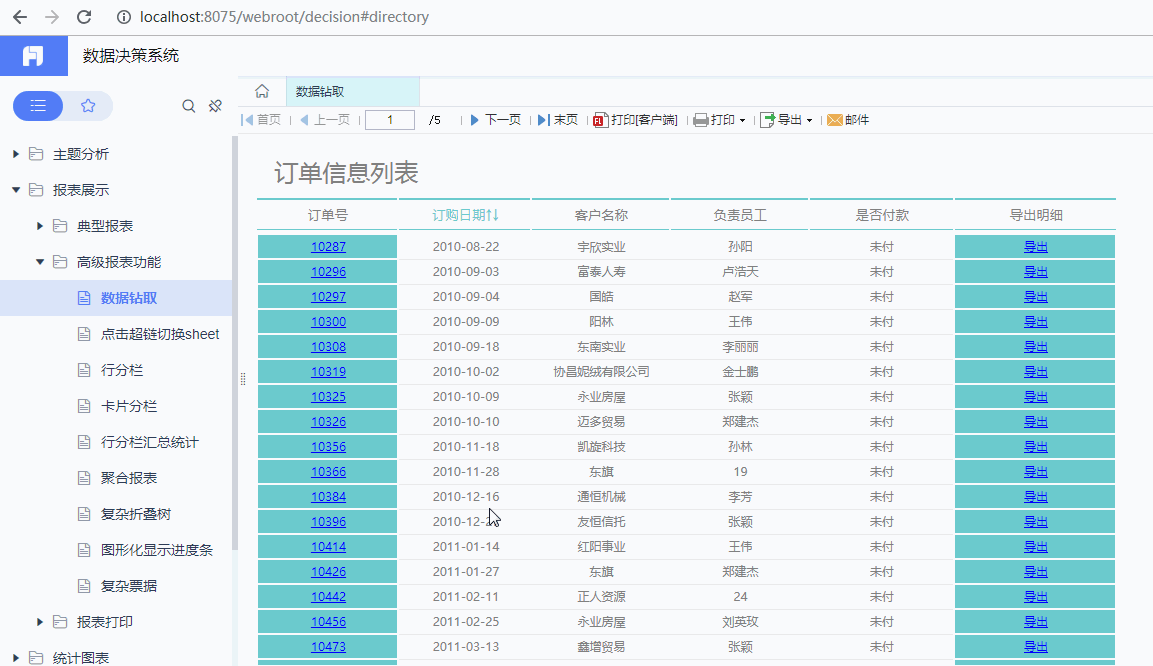Screen dimensions: 1153x666
Task: Expand the 主题分析 folder
Action: [x=15, y=154]
